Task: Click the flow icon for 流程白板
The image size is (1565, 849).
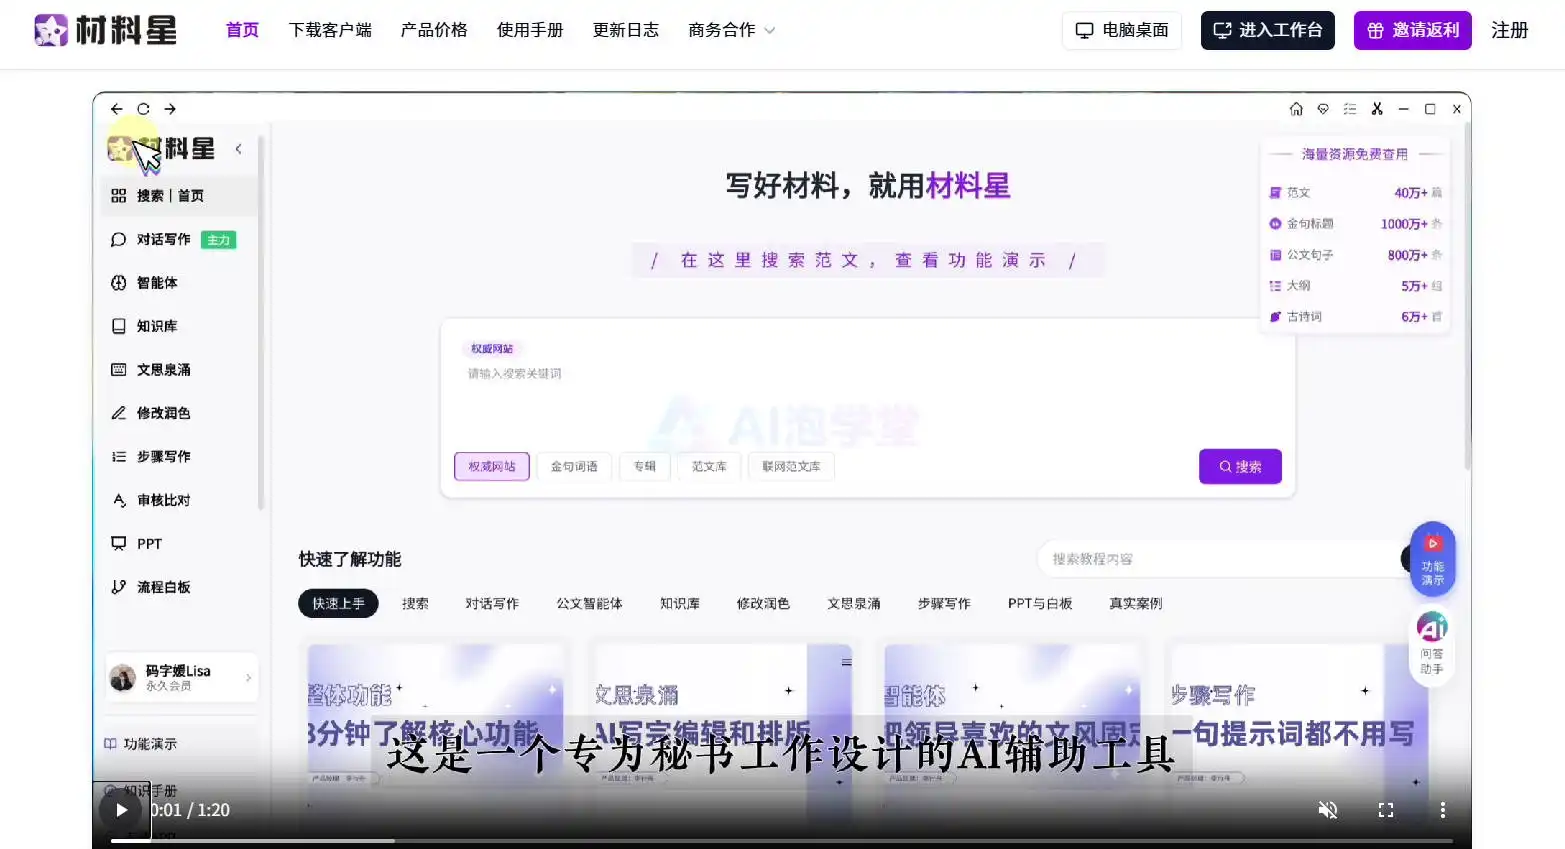Action: [119, 587]
